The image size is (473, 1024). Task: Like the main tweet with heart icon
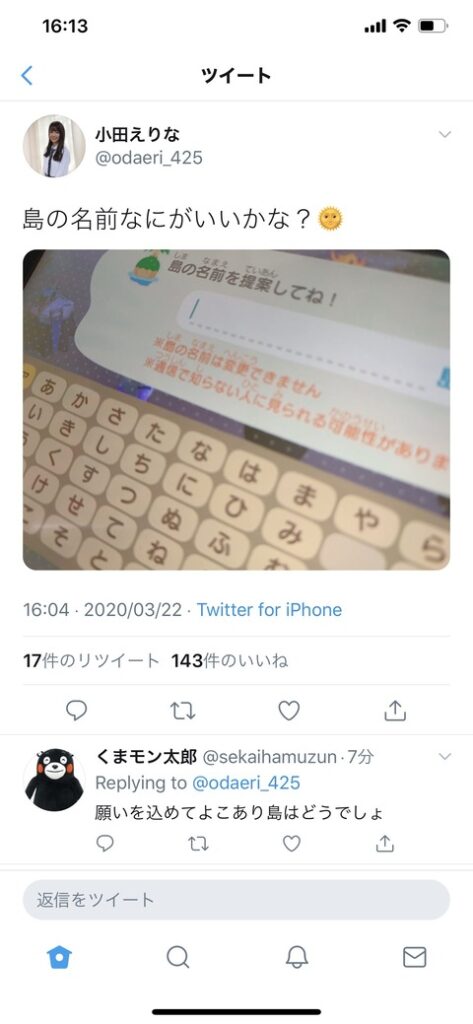[x=289, y=710]
